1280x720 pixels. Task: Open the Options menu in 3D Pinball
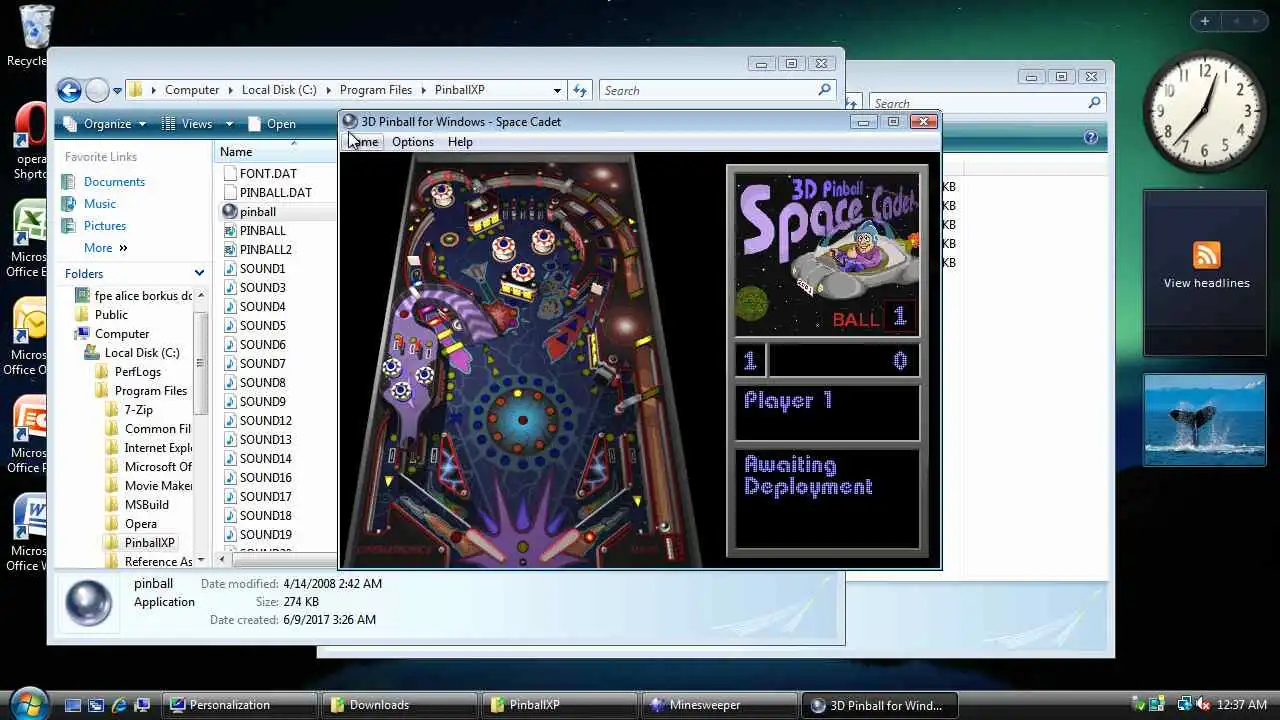413,142
